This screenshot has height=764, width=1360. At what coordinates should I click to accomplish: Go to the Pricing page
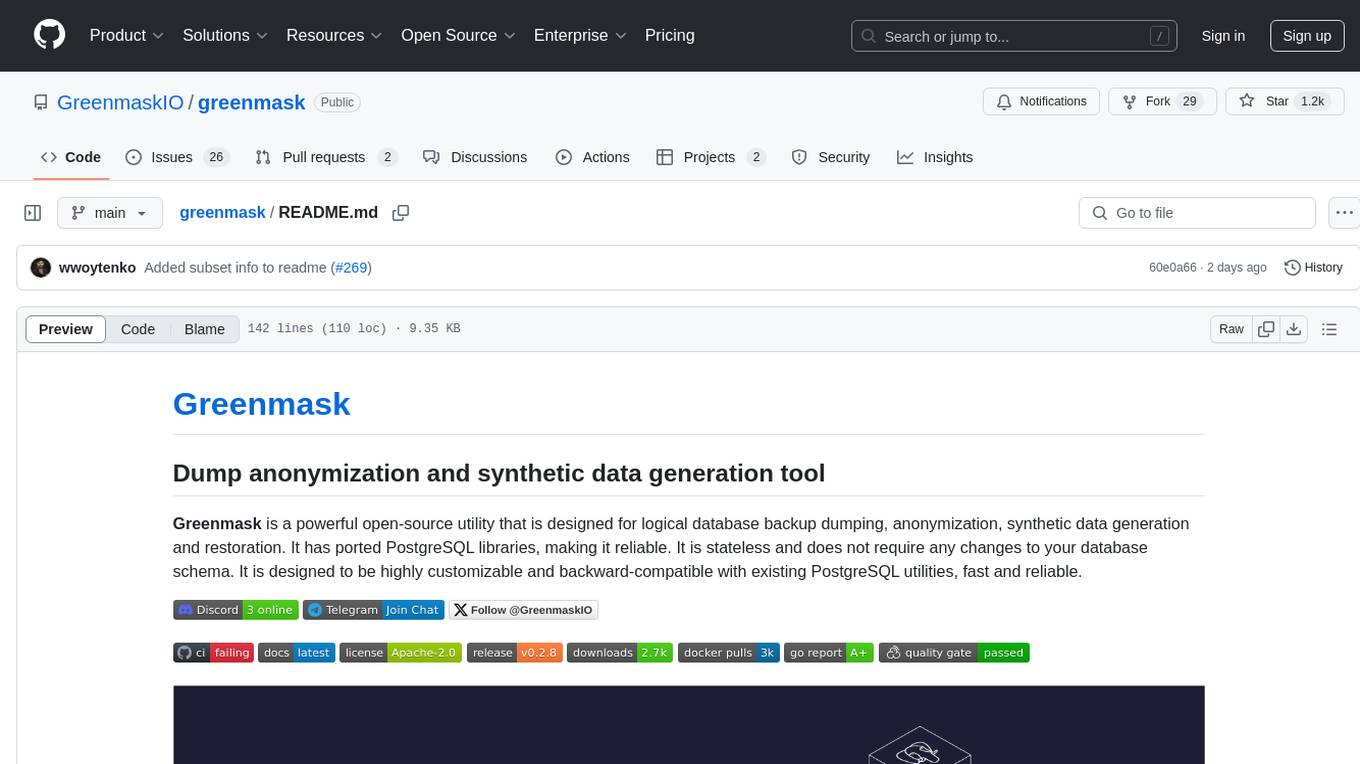tap(670, 35)
